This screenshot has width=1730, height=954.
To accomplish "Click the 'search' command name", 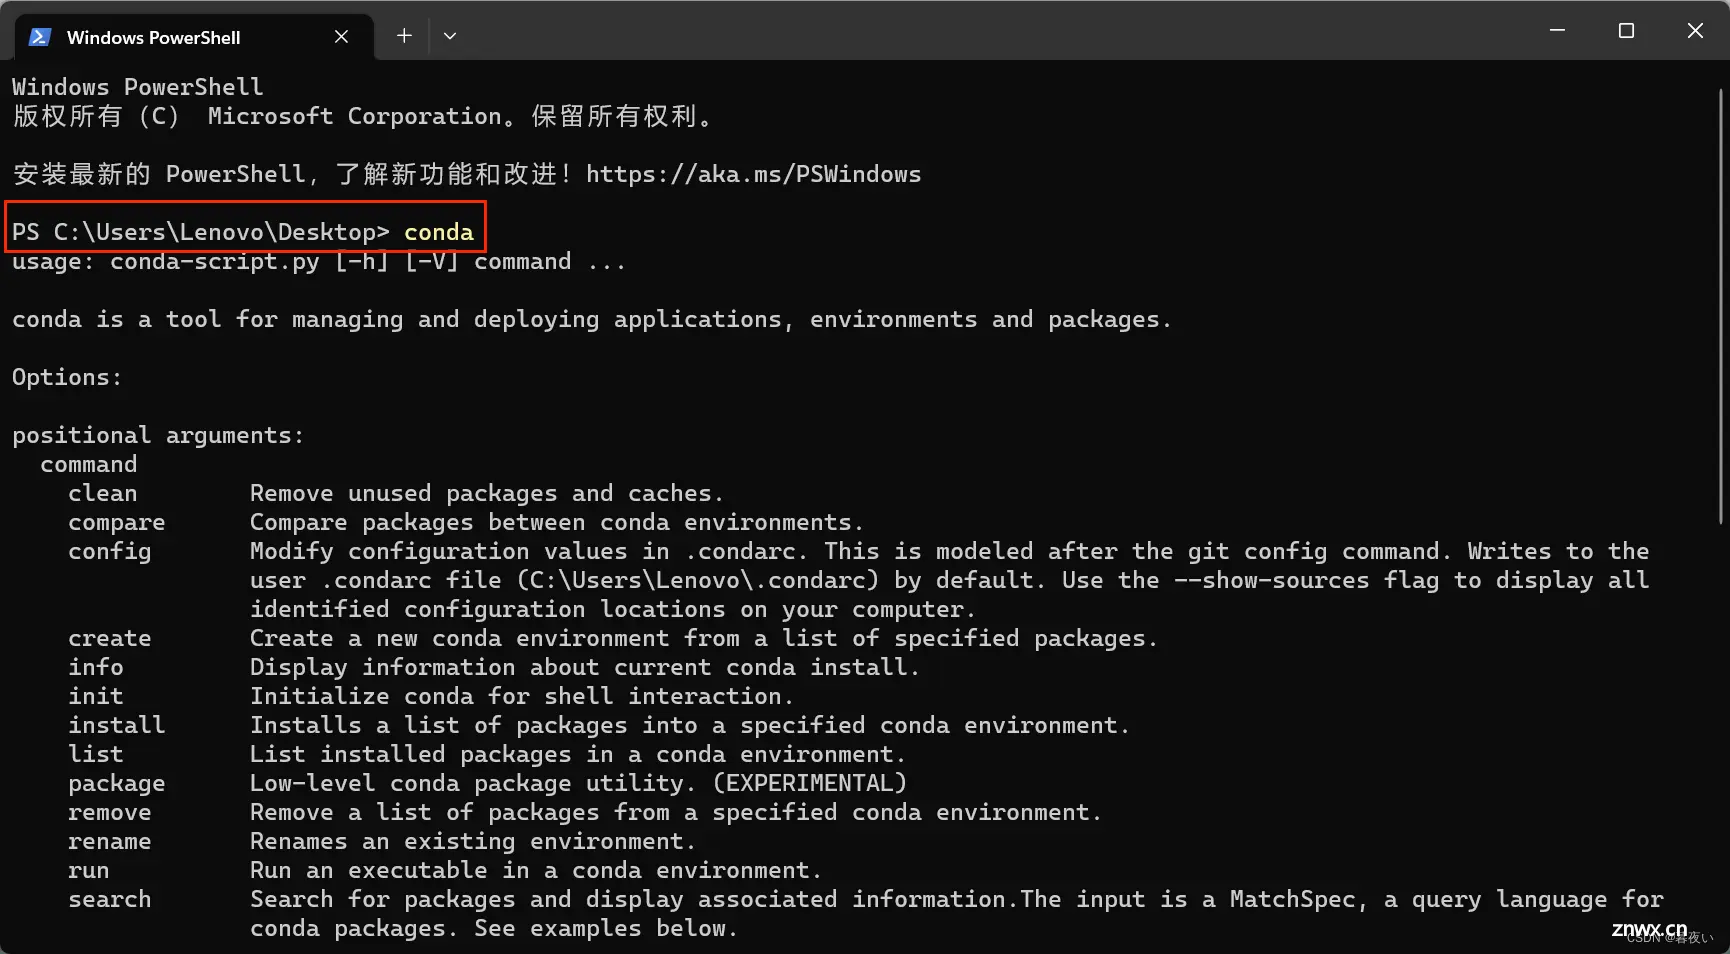I will tap(110, 899).
